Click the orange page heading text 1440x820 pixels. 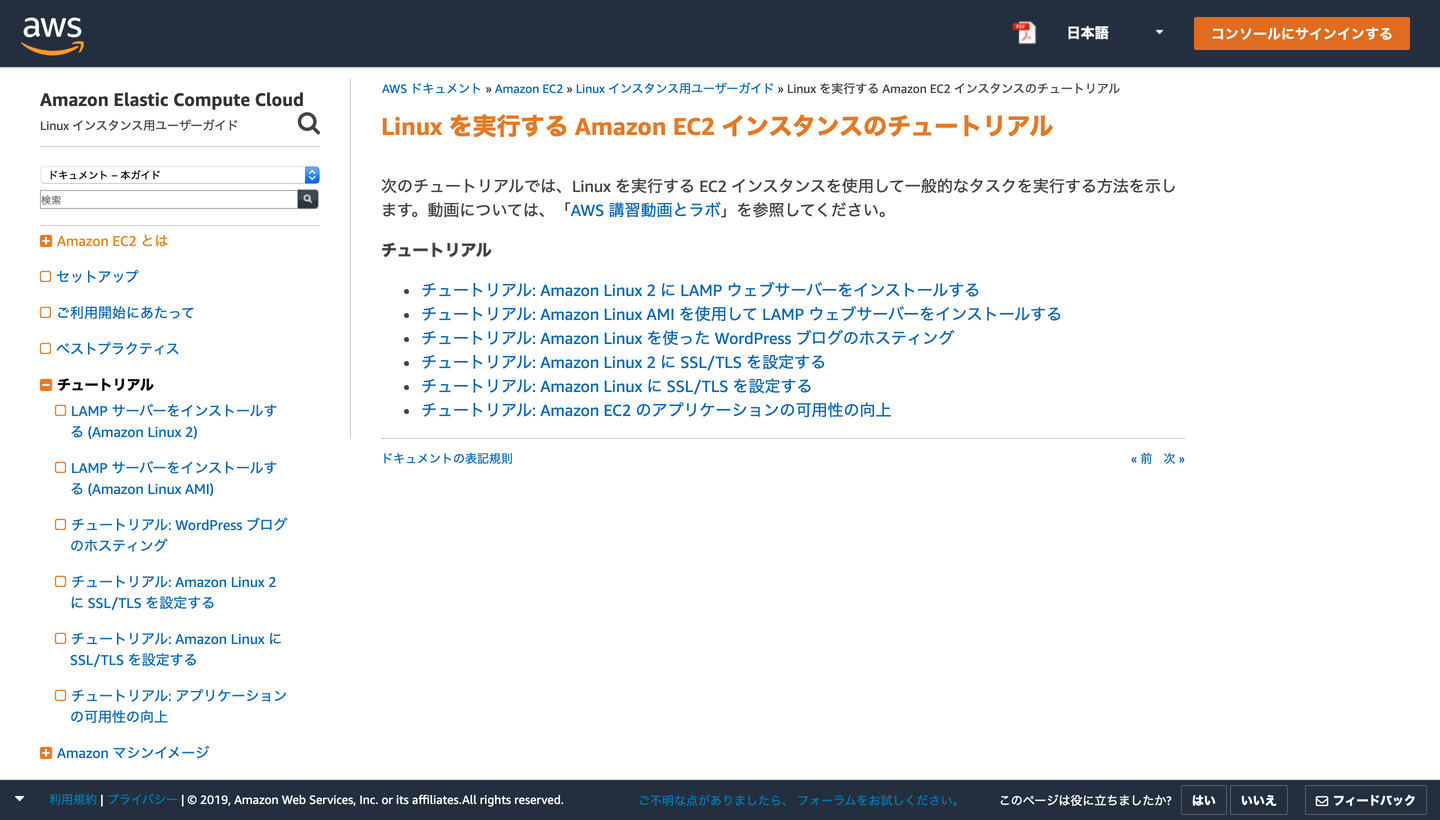(x=717, y=127)
